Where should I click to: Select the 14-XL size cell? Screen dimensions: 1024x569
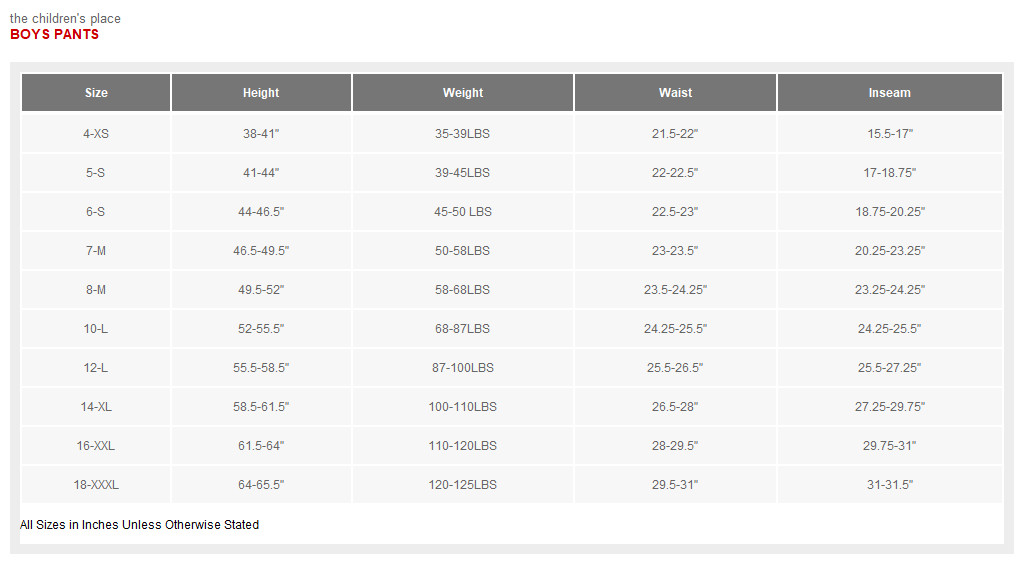[96, 407]
